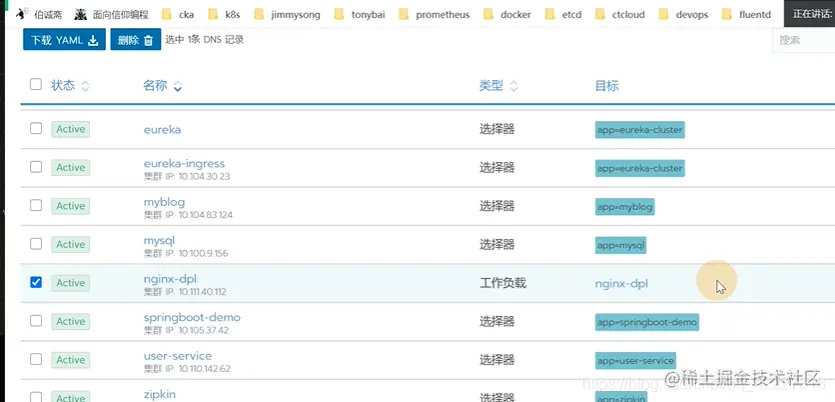
Task: Click the app=user-service selector tag
Action: tap(635, 360)
